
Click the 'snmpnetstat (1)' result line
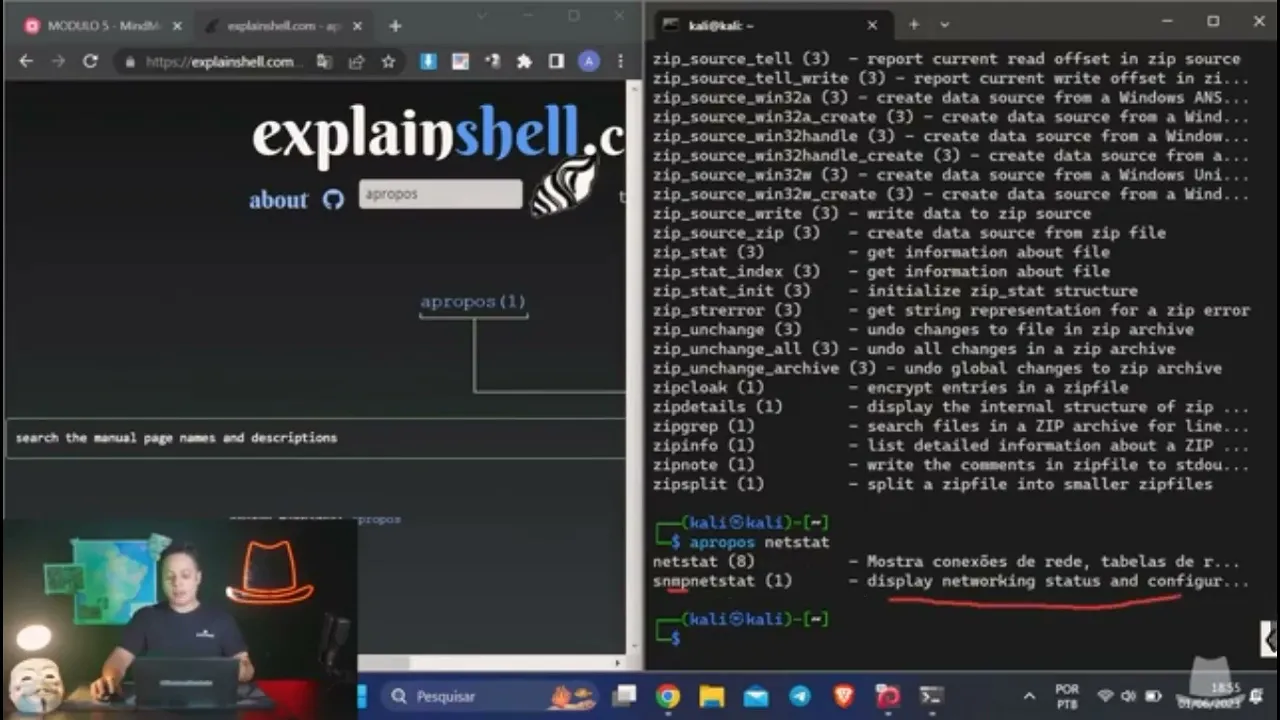coord(950,581)
